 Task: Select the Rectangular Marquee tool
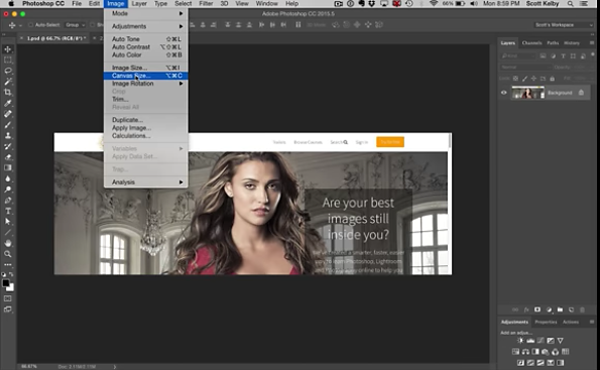[8, 60]
